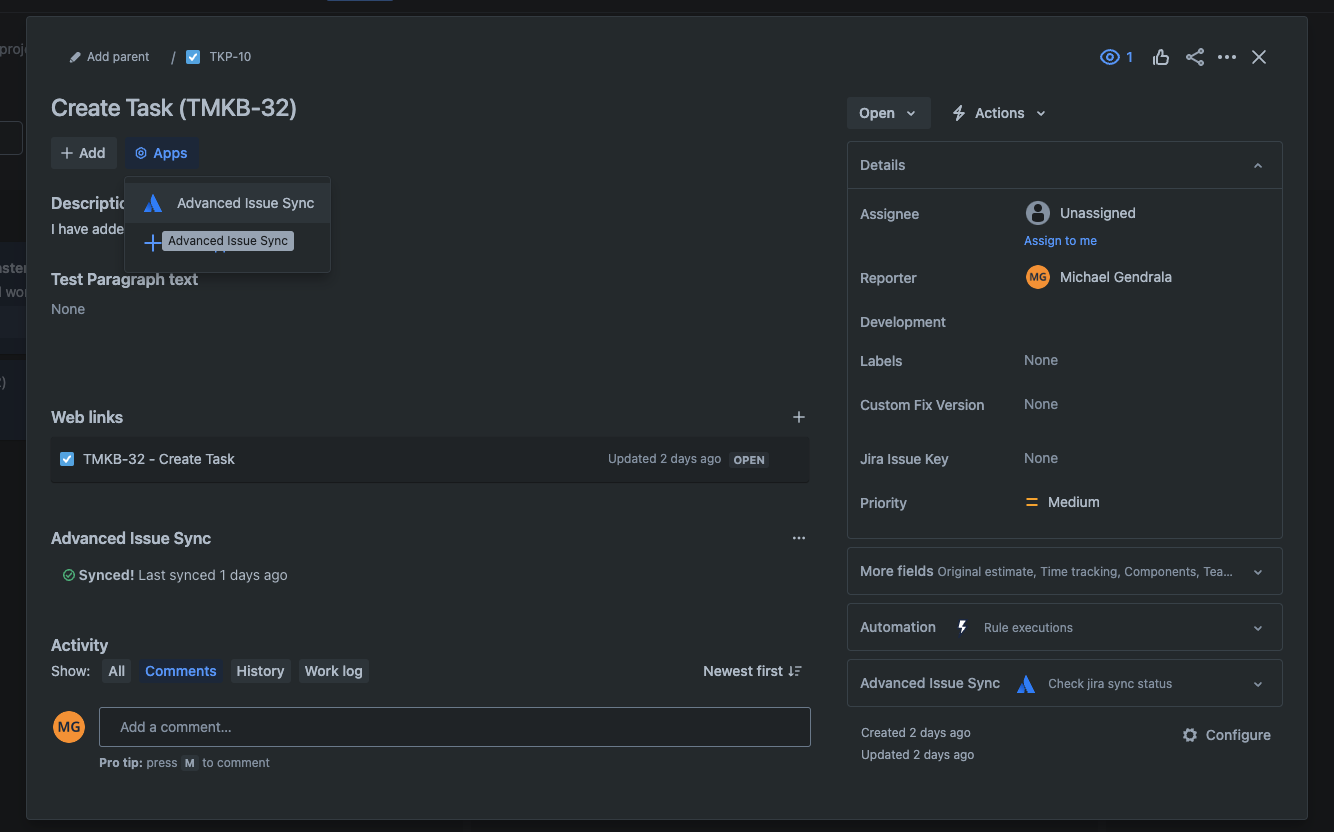Open the three-dot more actions menu
Image resolution: width=1334 pixels, height=832 pixels.
coord(1227,57)
